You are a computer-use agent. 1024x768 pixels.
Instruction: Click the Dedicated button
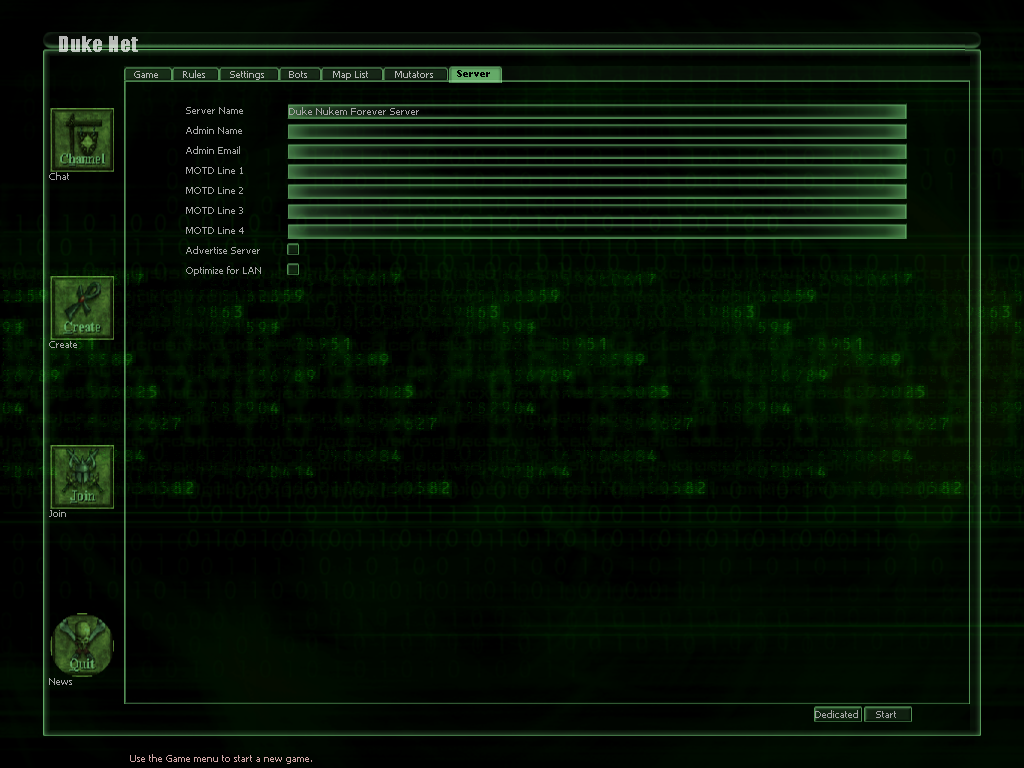[837, 714]
